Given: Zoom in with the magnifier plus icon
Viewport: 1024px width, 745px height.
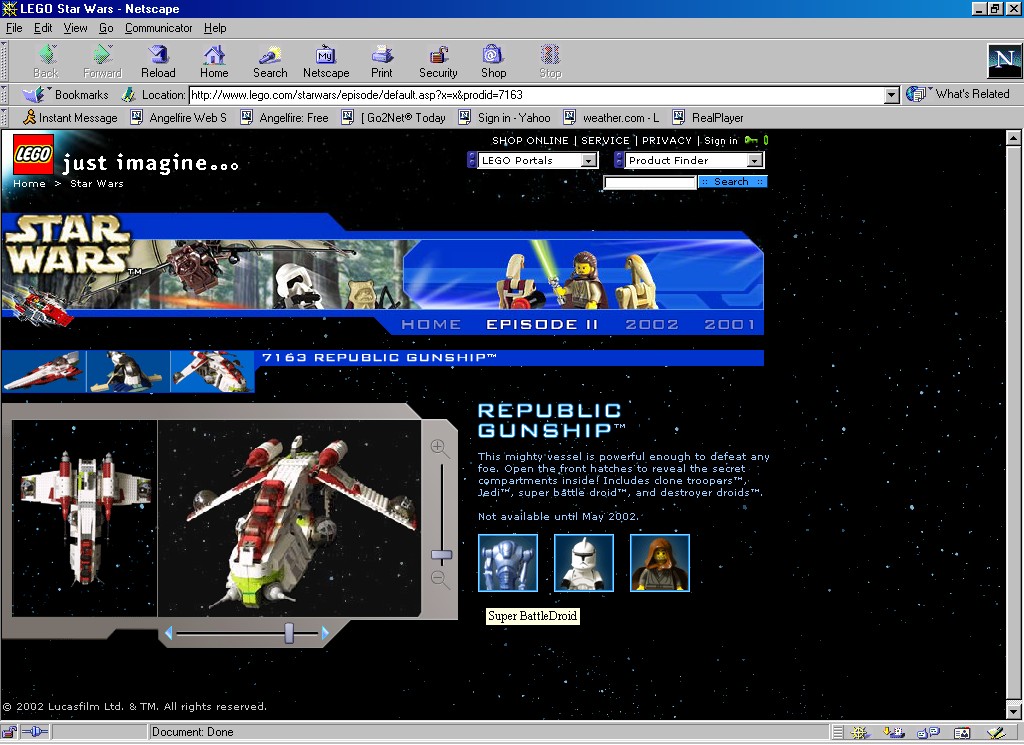Looking at the screenshot, I should [440, 448].
